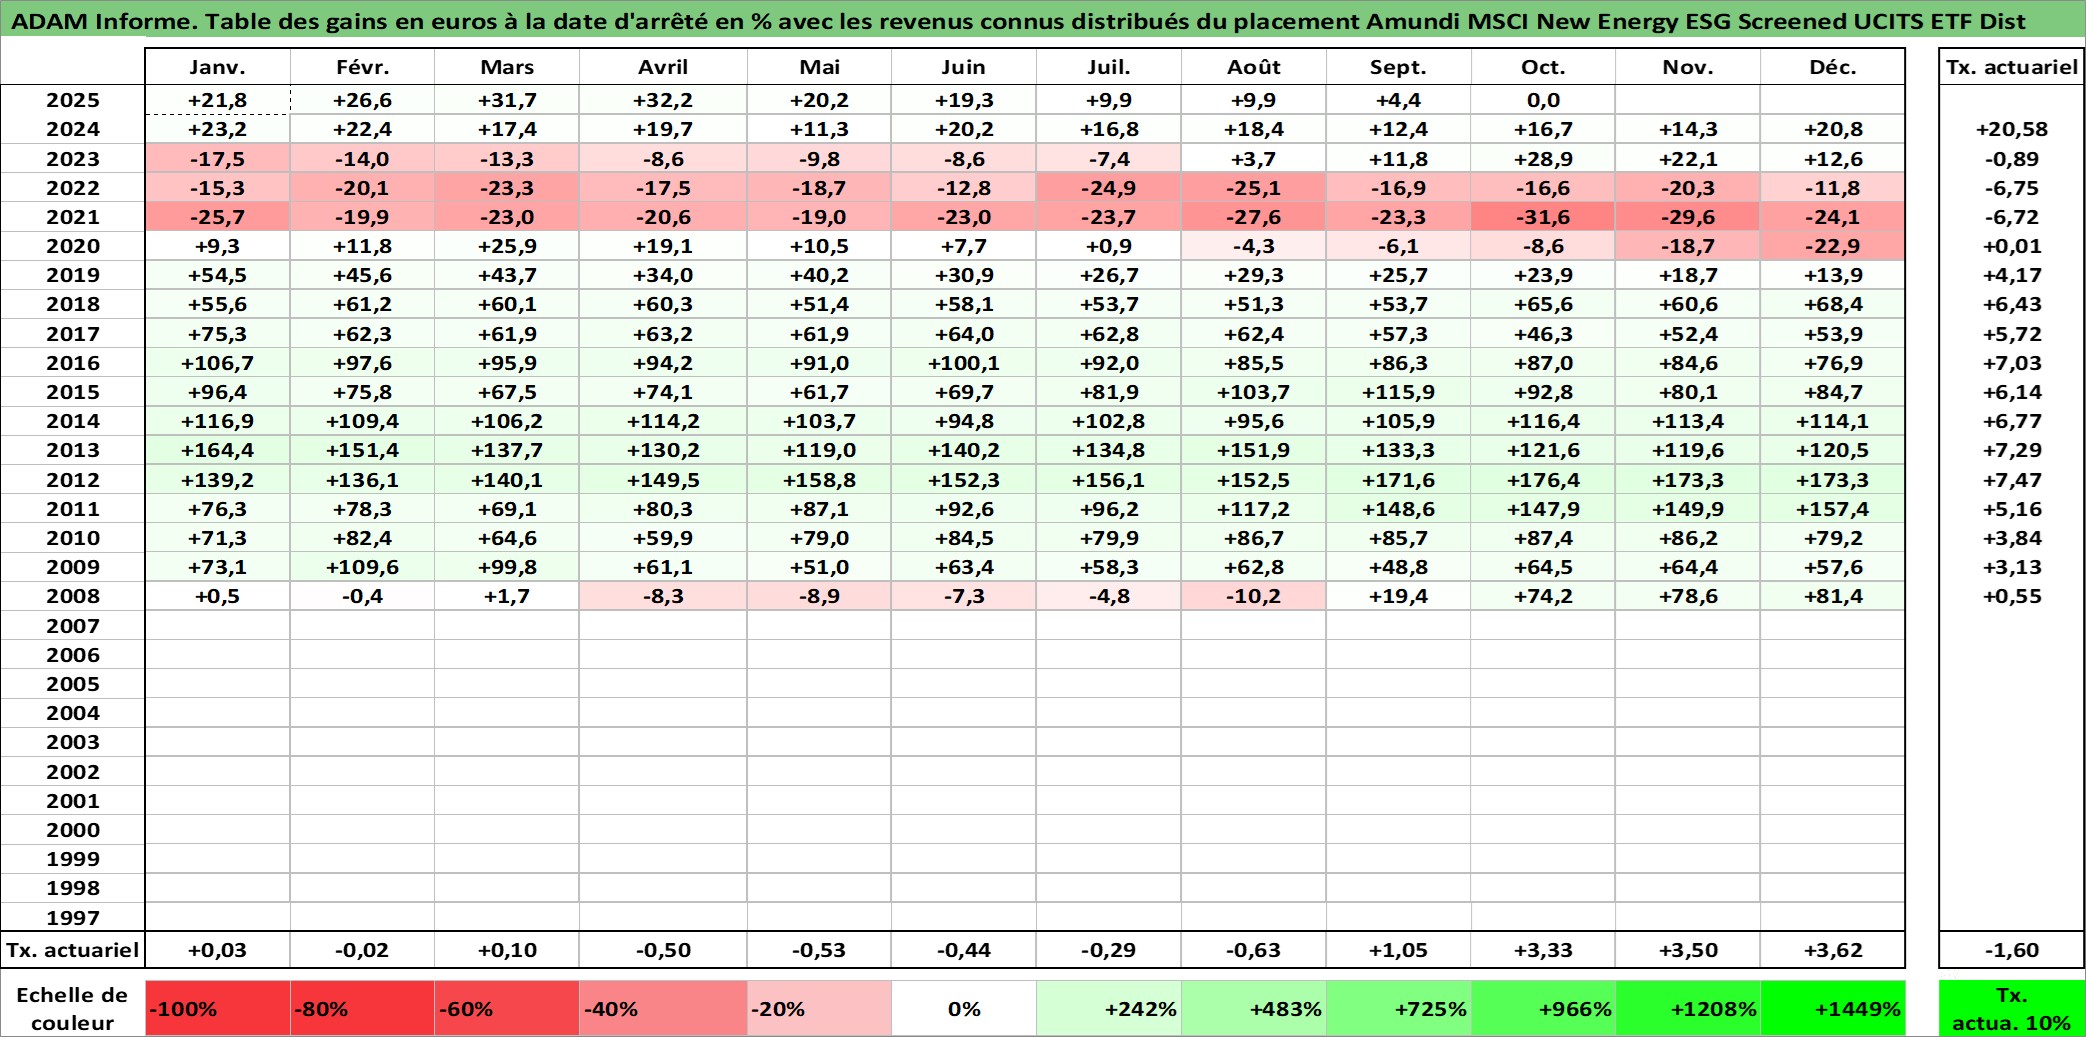Select cell +68,4 for December 2018
The image size is (2086, 1037).
(x=1833, y=304)
